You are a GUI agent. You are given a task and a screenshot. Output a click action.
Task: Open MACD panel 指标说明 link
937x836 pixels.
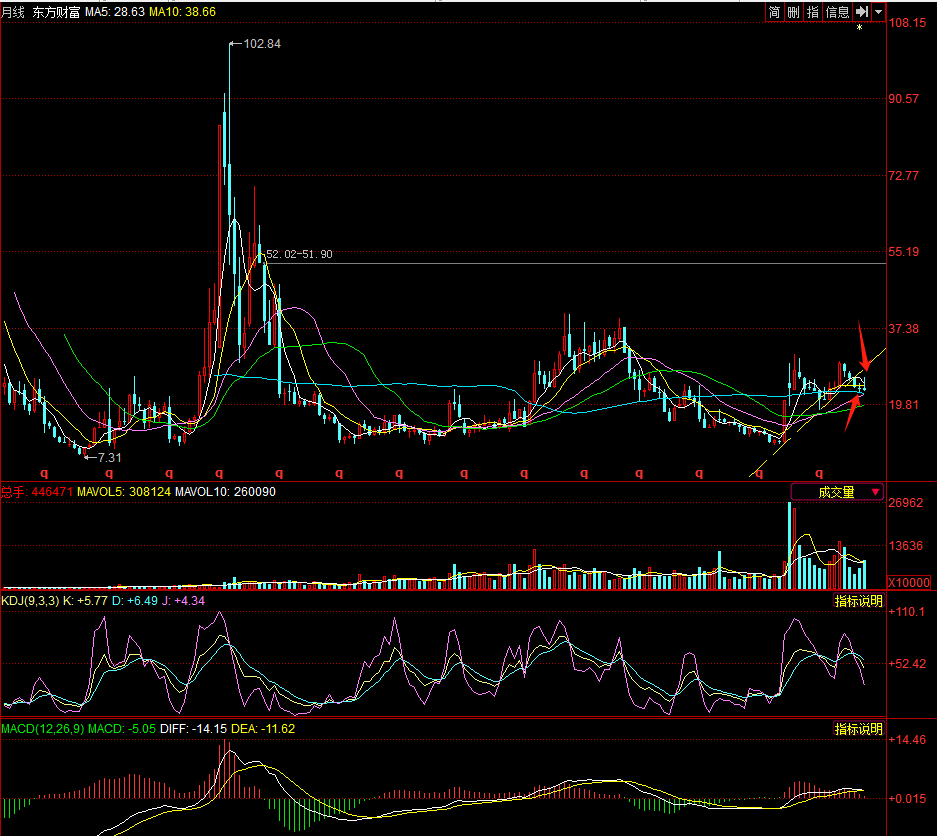[858, 729]
